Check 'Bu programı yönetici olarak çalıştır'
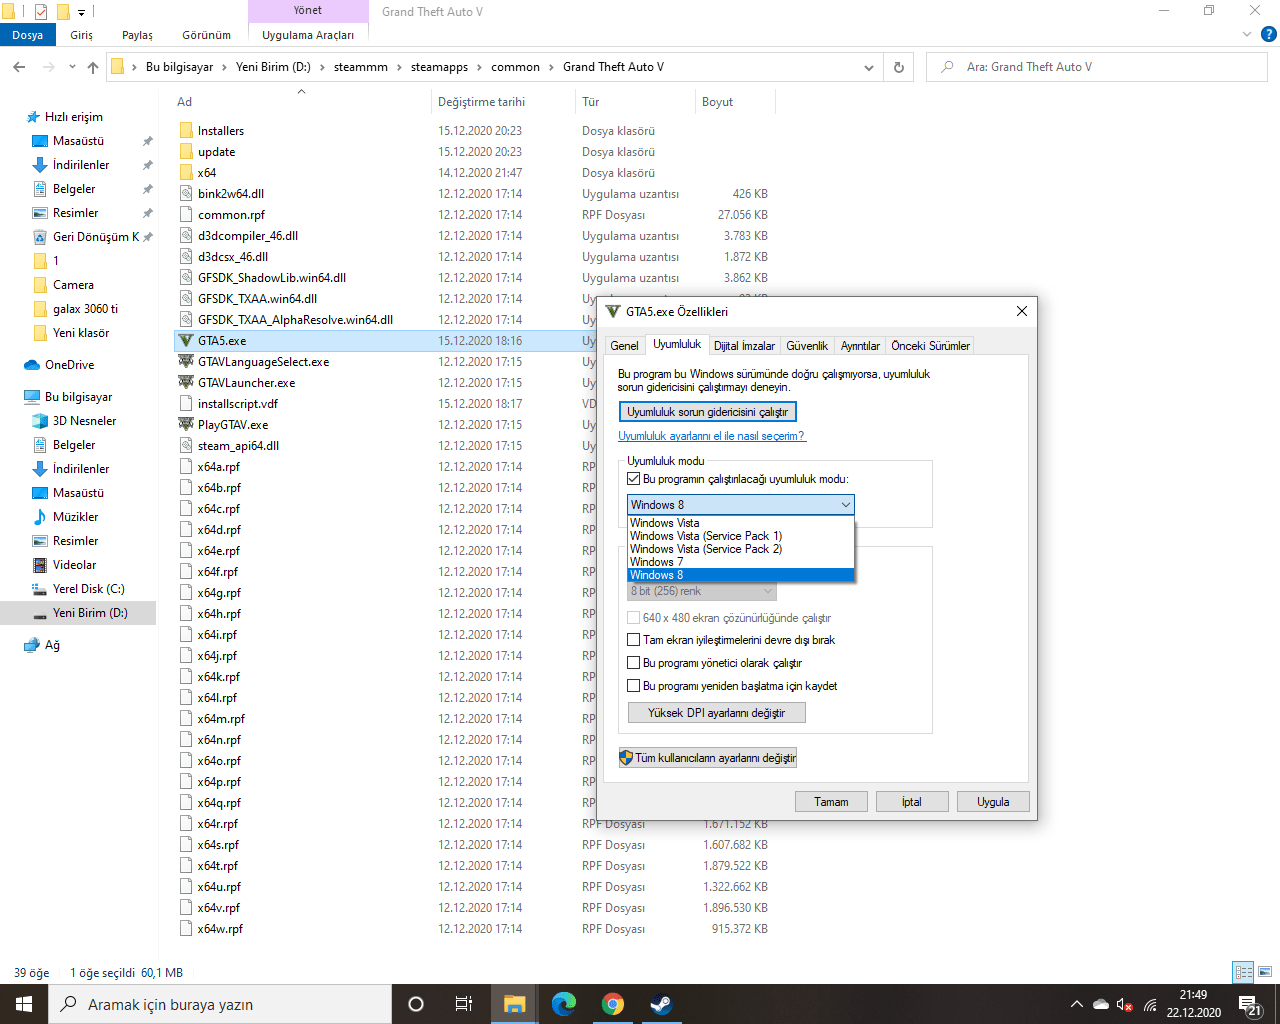Screen dimensions: 1280x1024 click(633, 663)
